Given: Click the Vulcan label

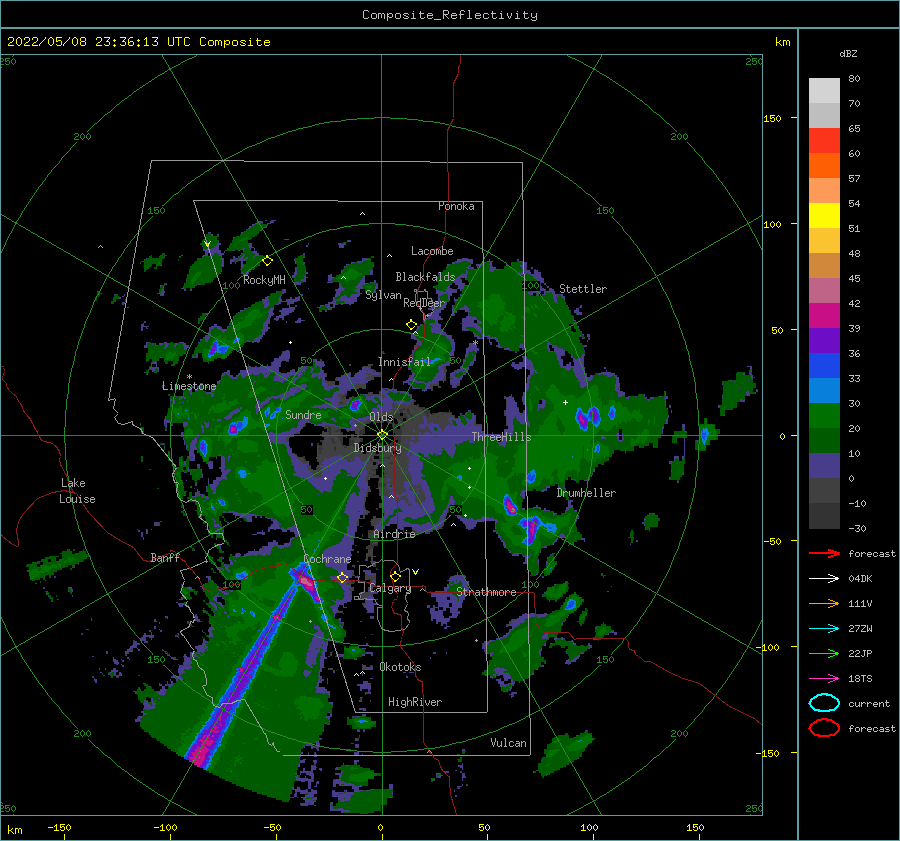Looking at the screenshot, I should click(x=509, y=743).
